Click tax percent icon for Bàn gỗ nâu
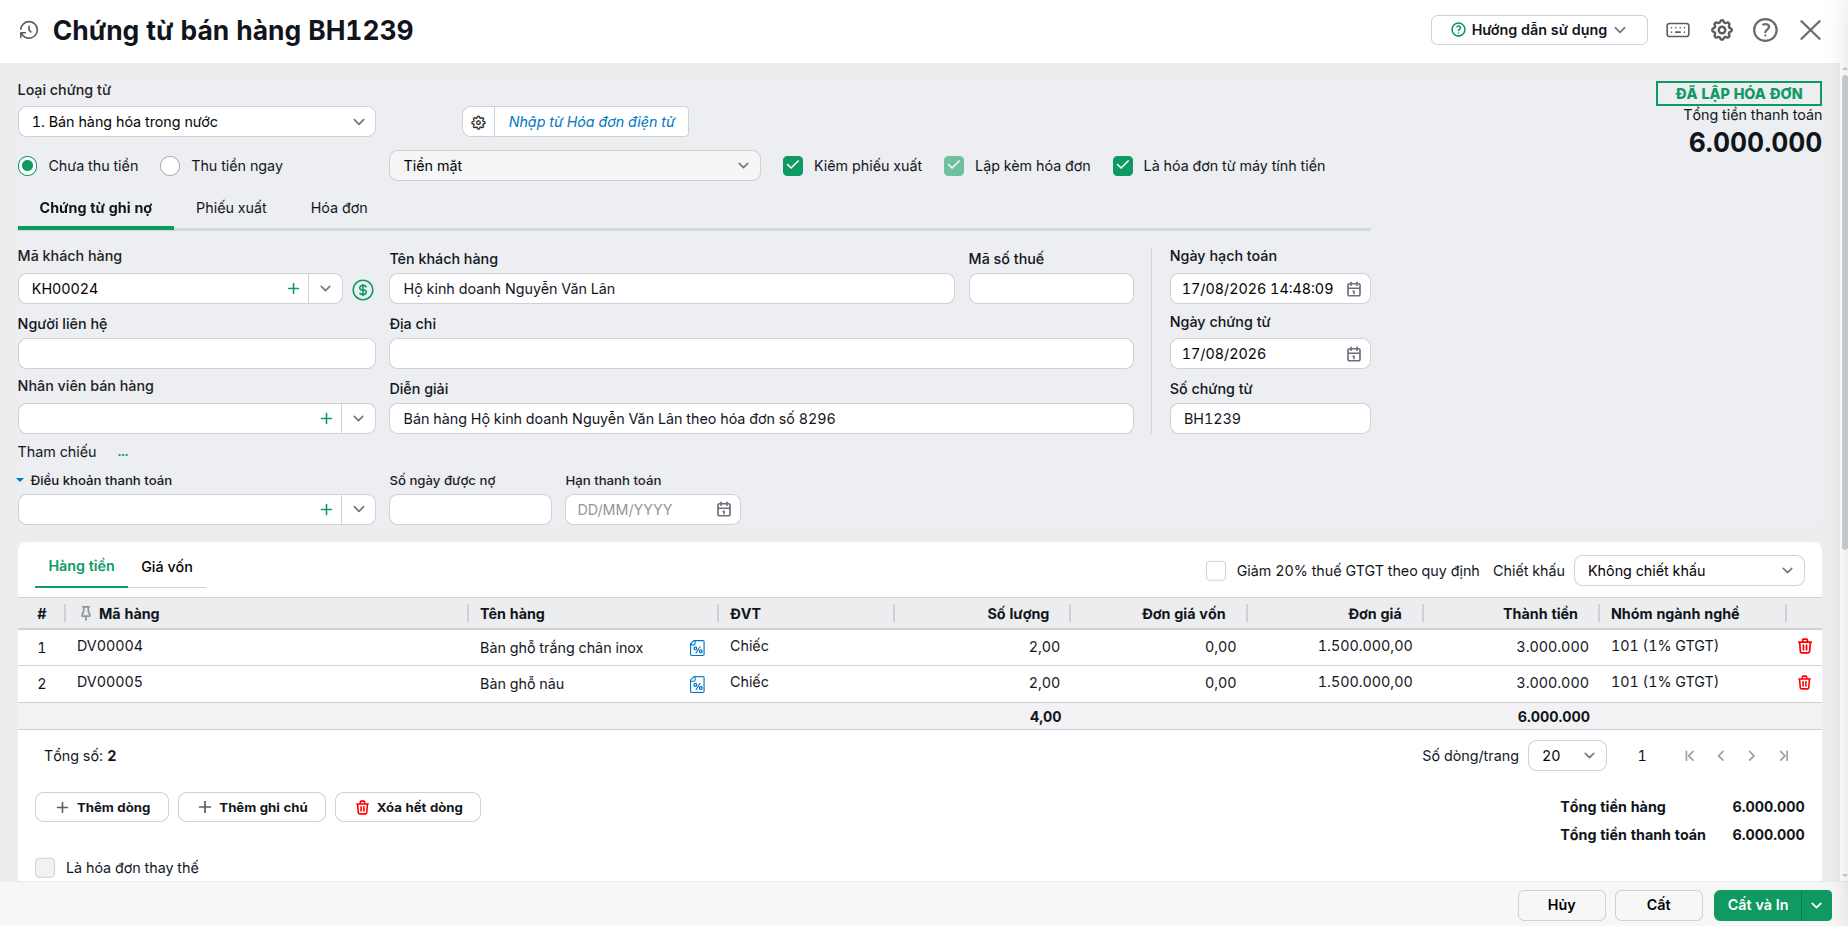The width and height of the screenshot is (1848, 926). (697, 685)
